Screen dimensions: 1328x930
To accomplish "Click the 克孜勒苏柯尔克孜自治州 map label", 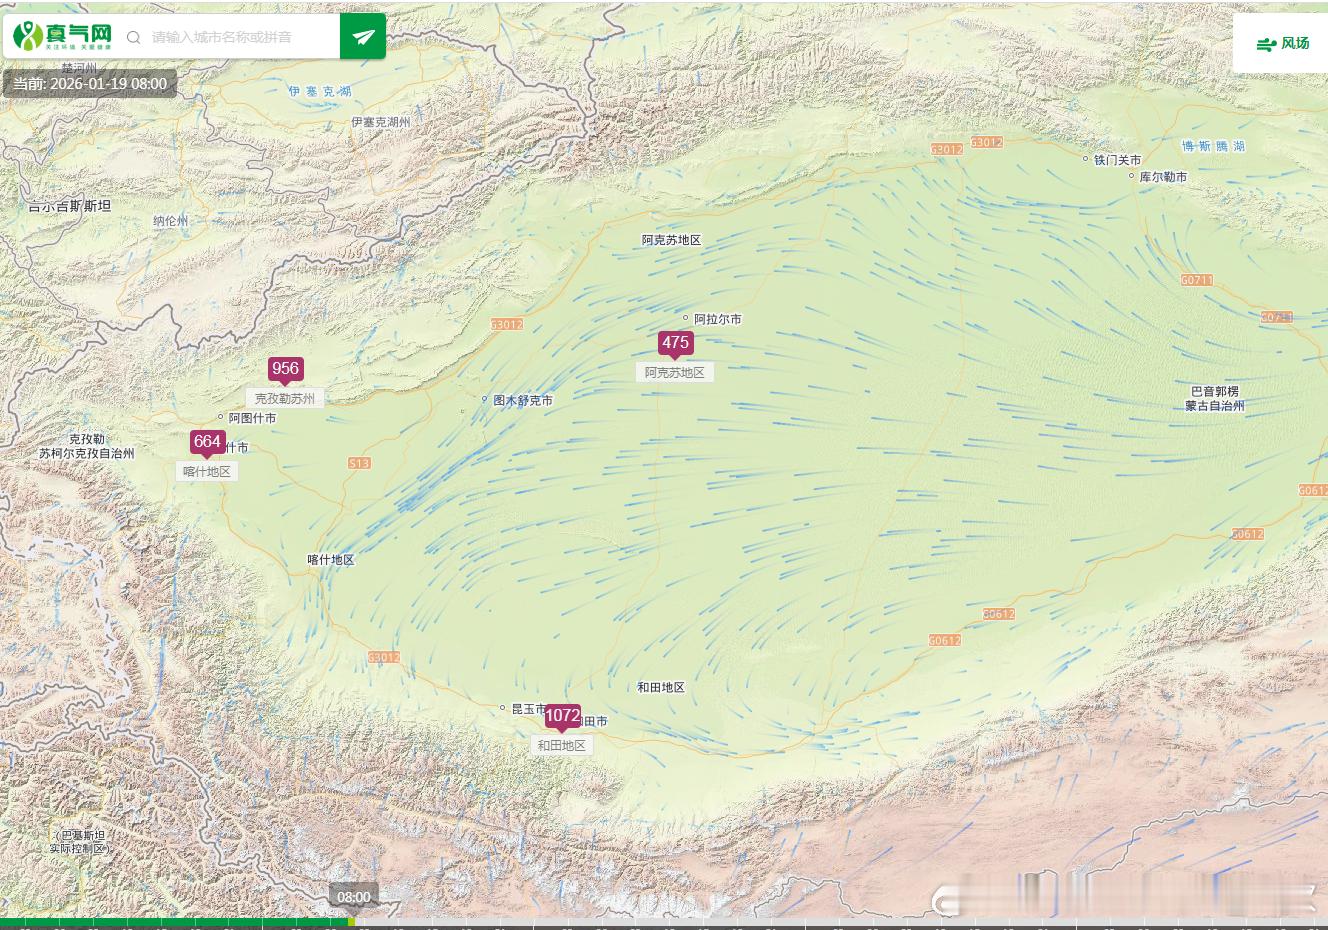I will [87, 446].
